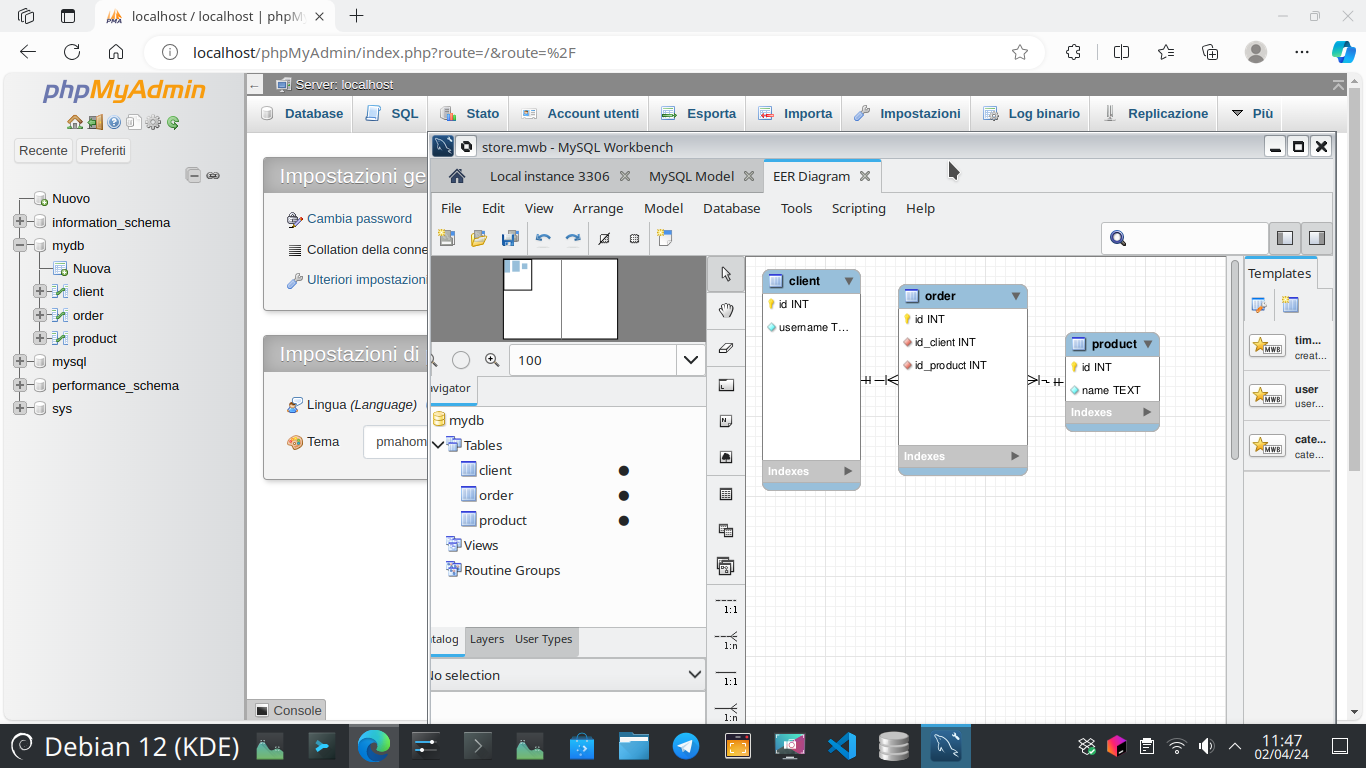Click Workbench open model folder icon
The image size is (1366, 768).
click(x=478, y=238)
